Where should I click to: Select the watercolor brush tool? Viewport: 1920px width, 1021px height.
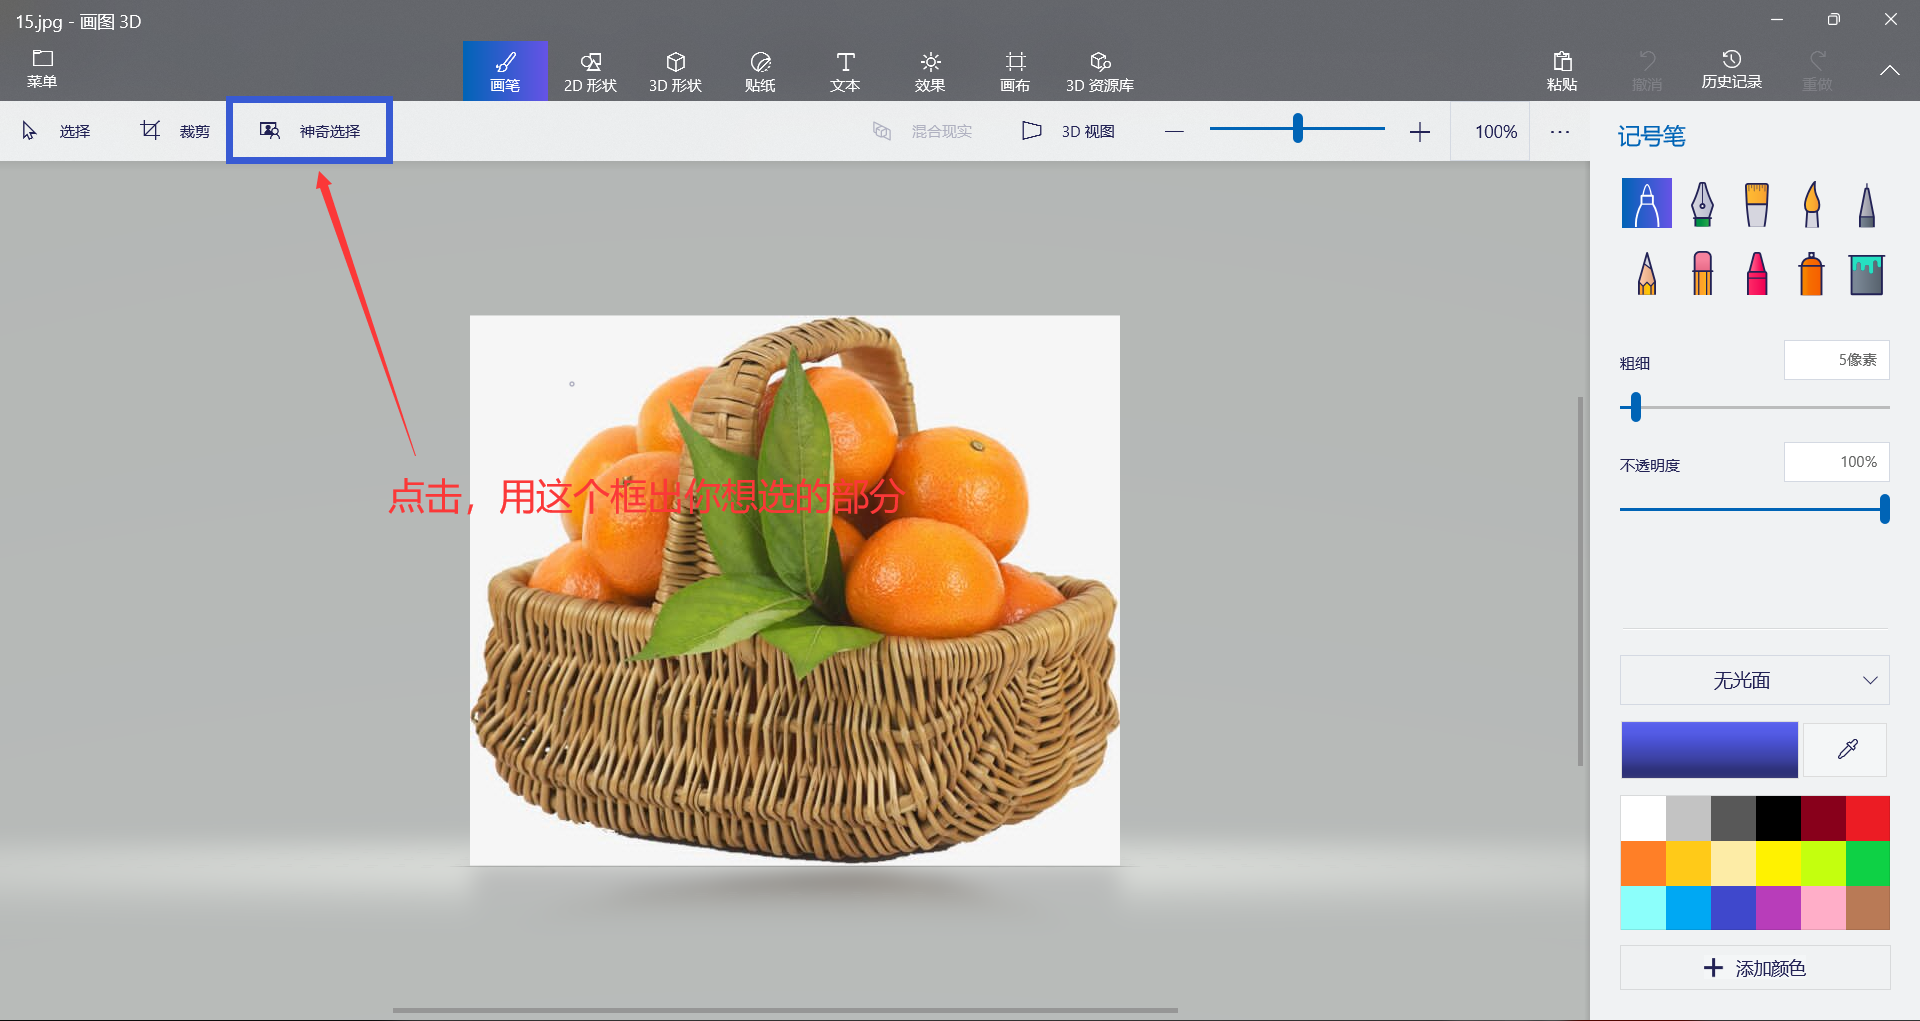(1812, 203)
